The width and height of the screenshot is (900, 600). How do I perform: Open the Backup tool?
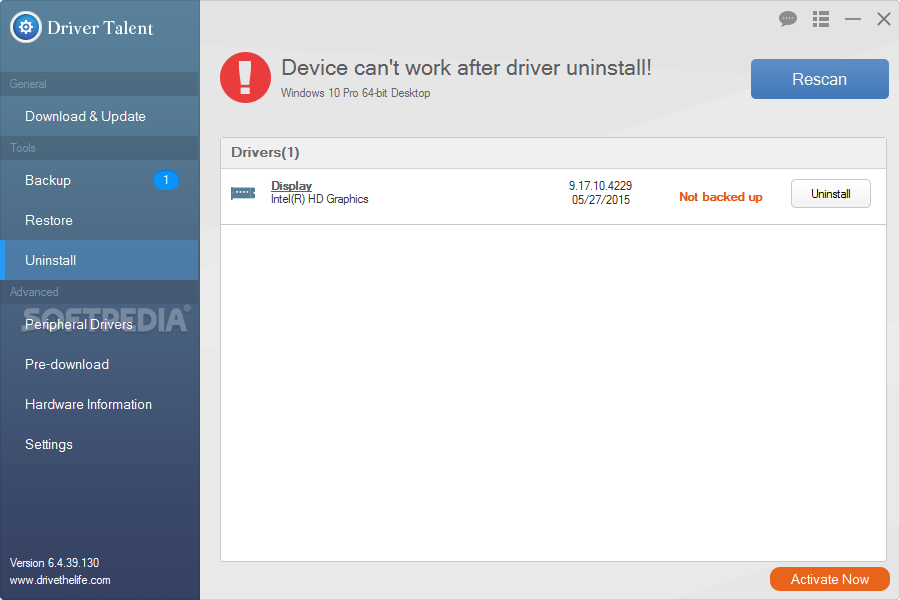(x=100, y=180)
